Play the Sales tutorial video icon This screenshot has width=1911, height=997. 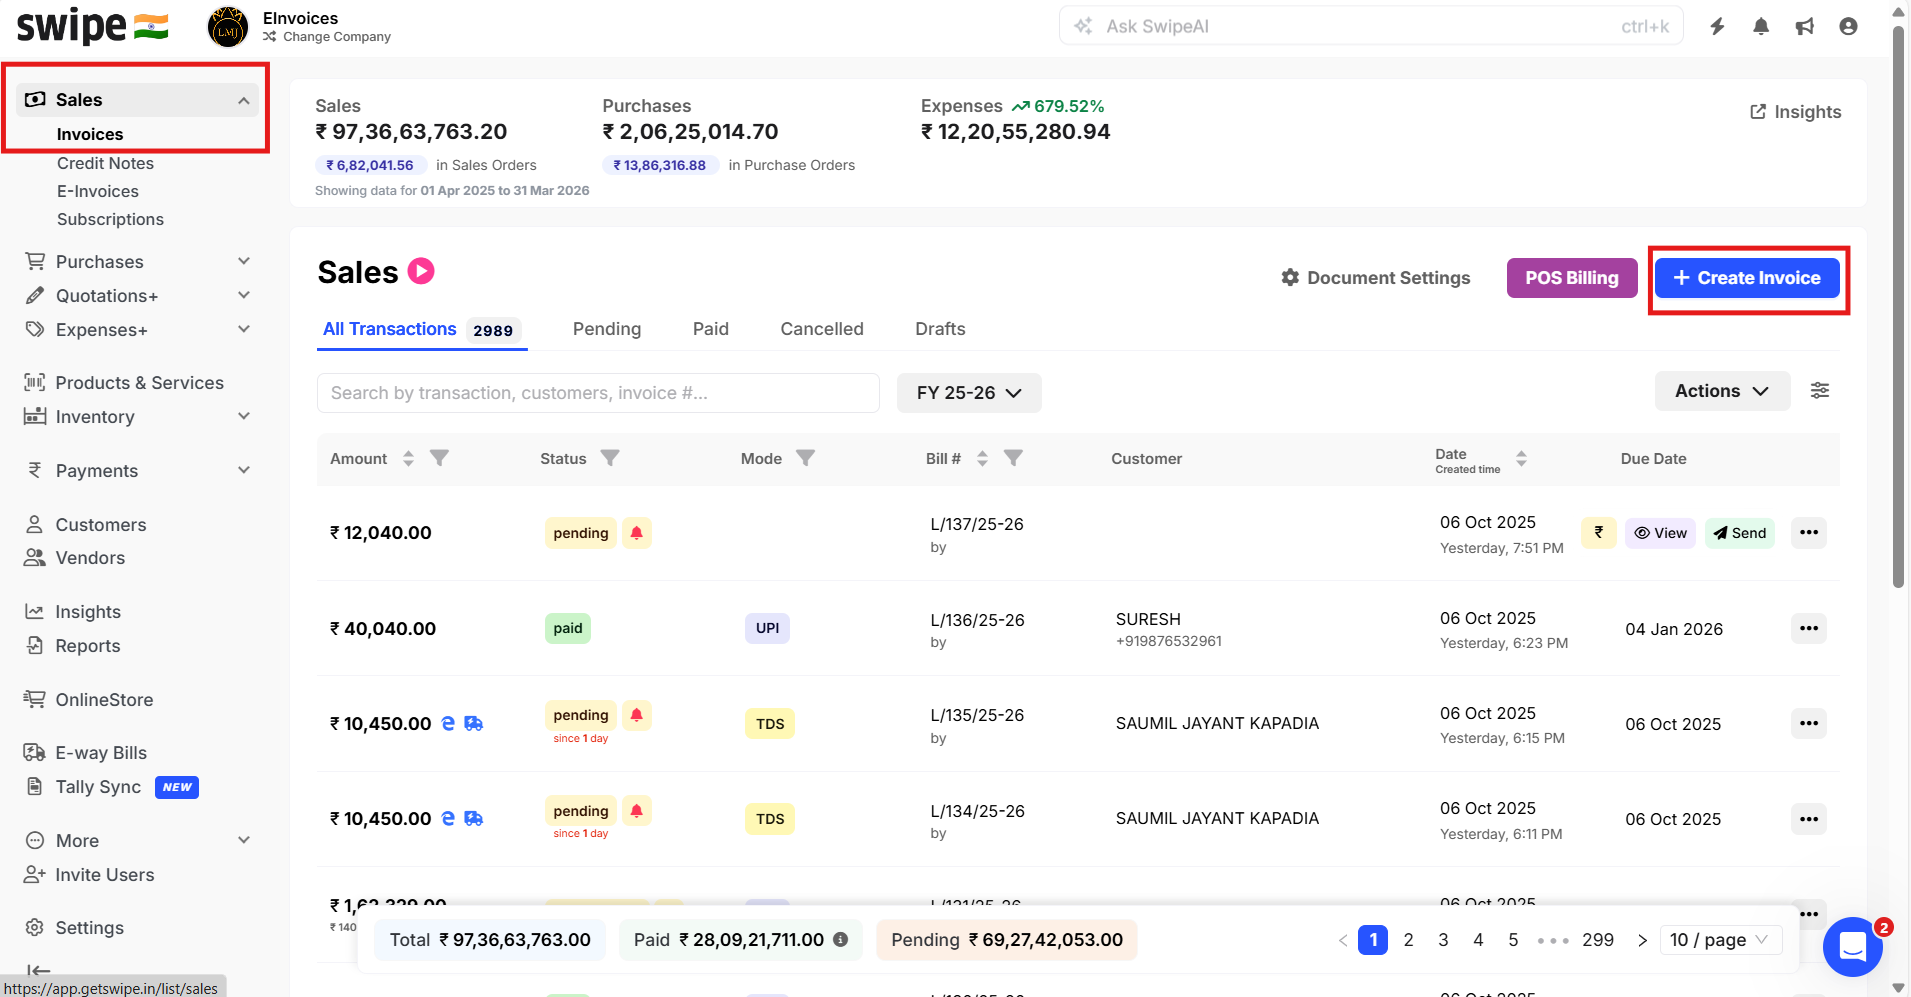[421, 271]
